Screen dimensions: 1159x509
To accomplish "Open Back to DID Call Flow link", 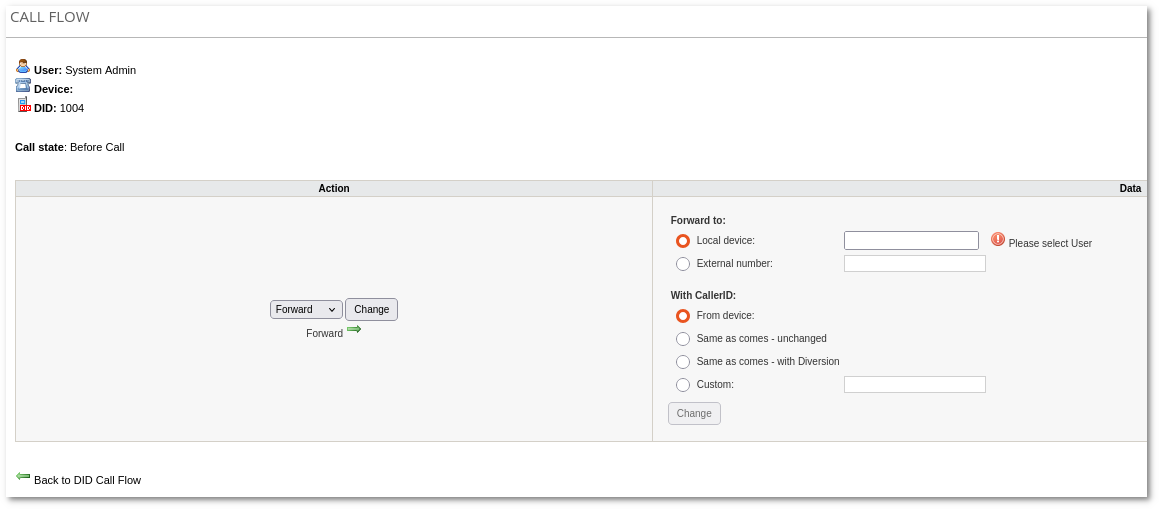I will tap(87, 480).
